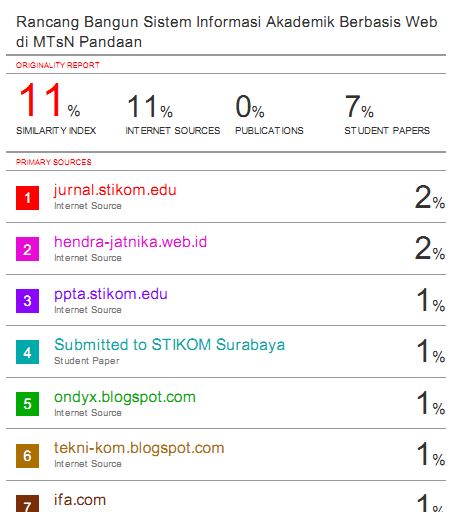The width and height of the screenshot is (462, 512).
Task: Click the teal source number 4 badge
Action: (x=27, y=352)
